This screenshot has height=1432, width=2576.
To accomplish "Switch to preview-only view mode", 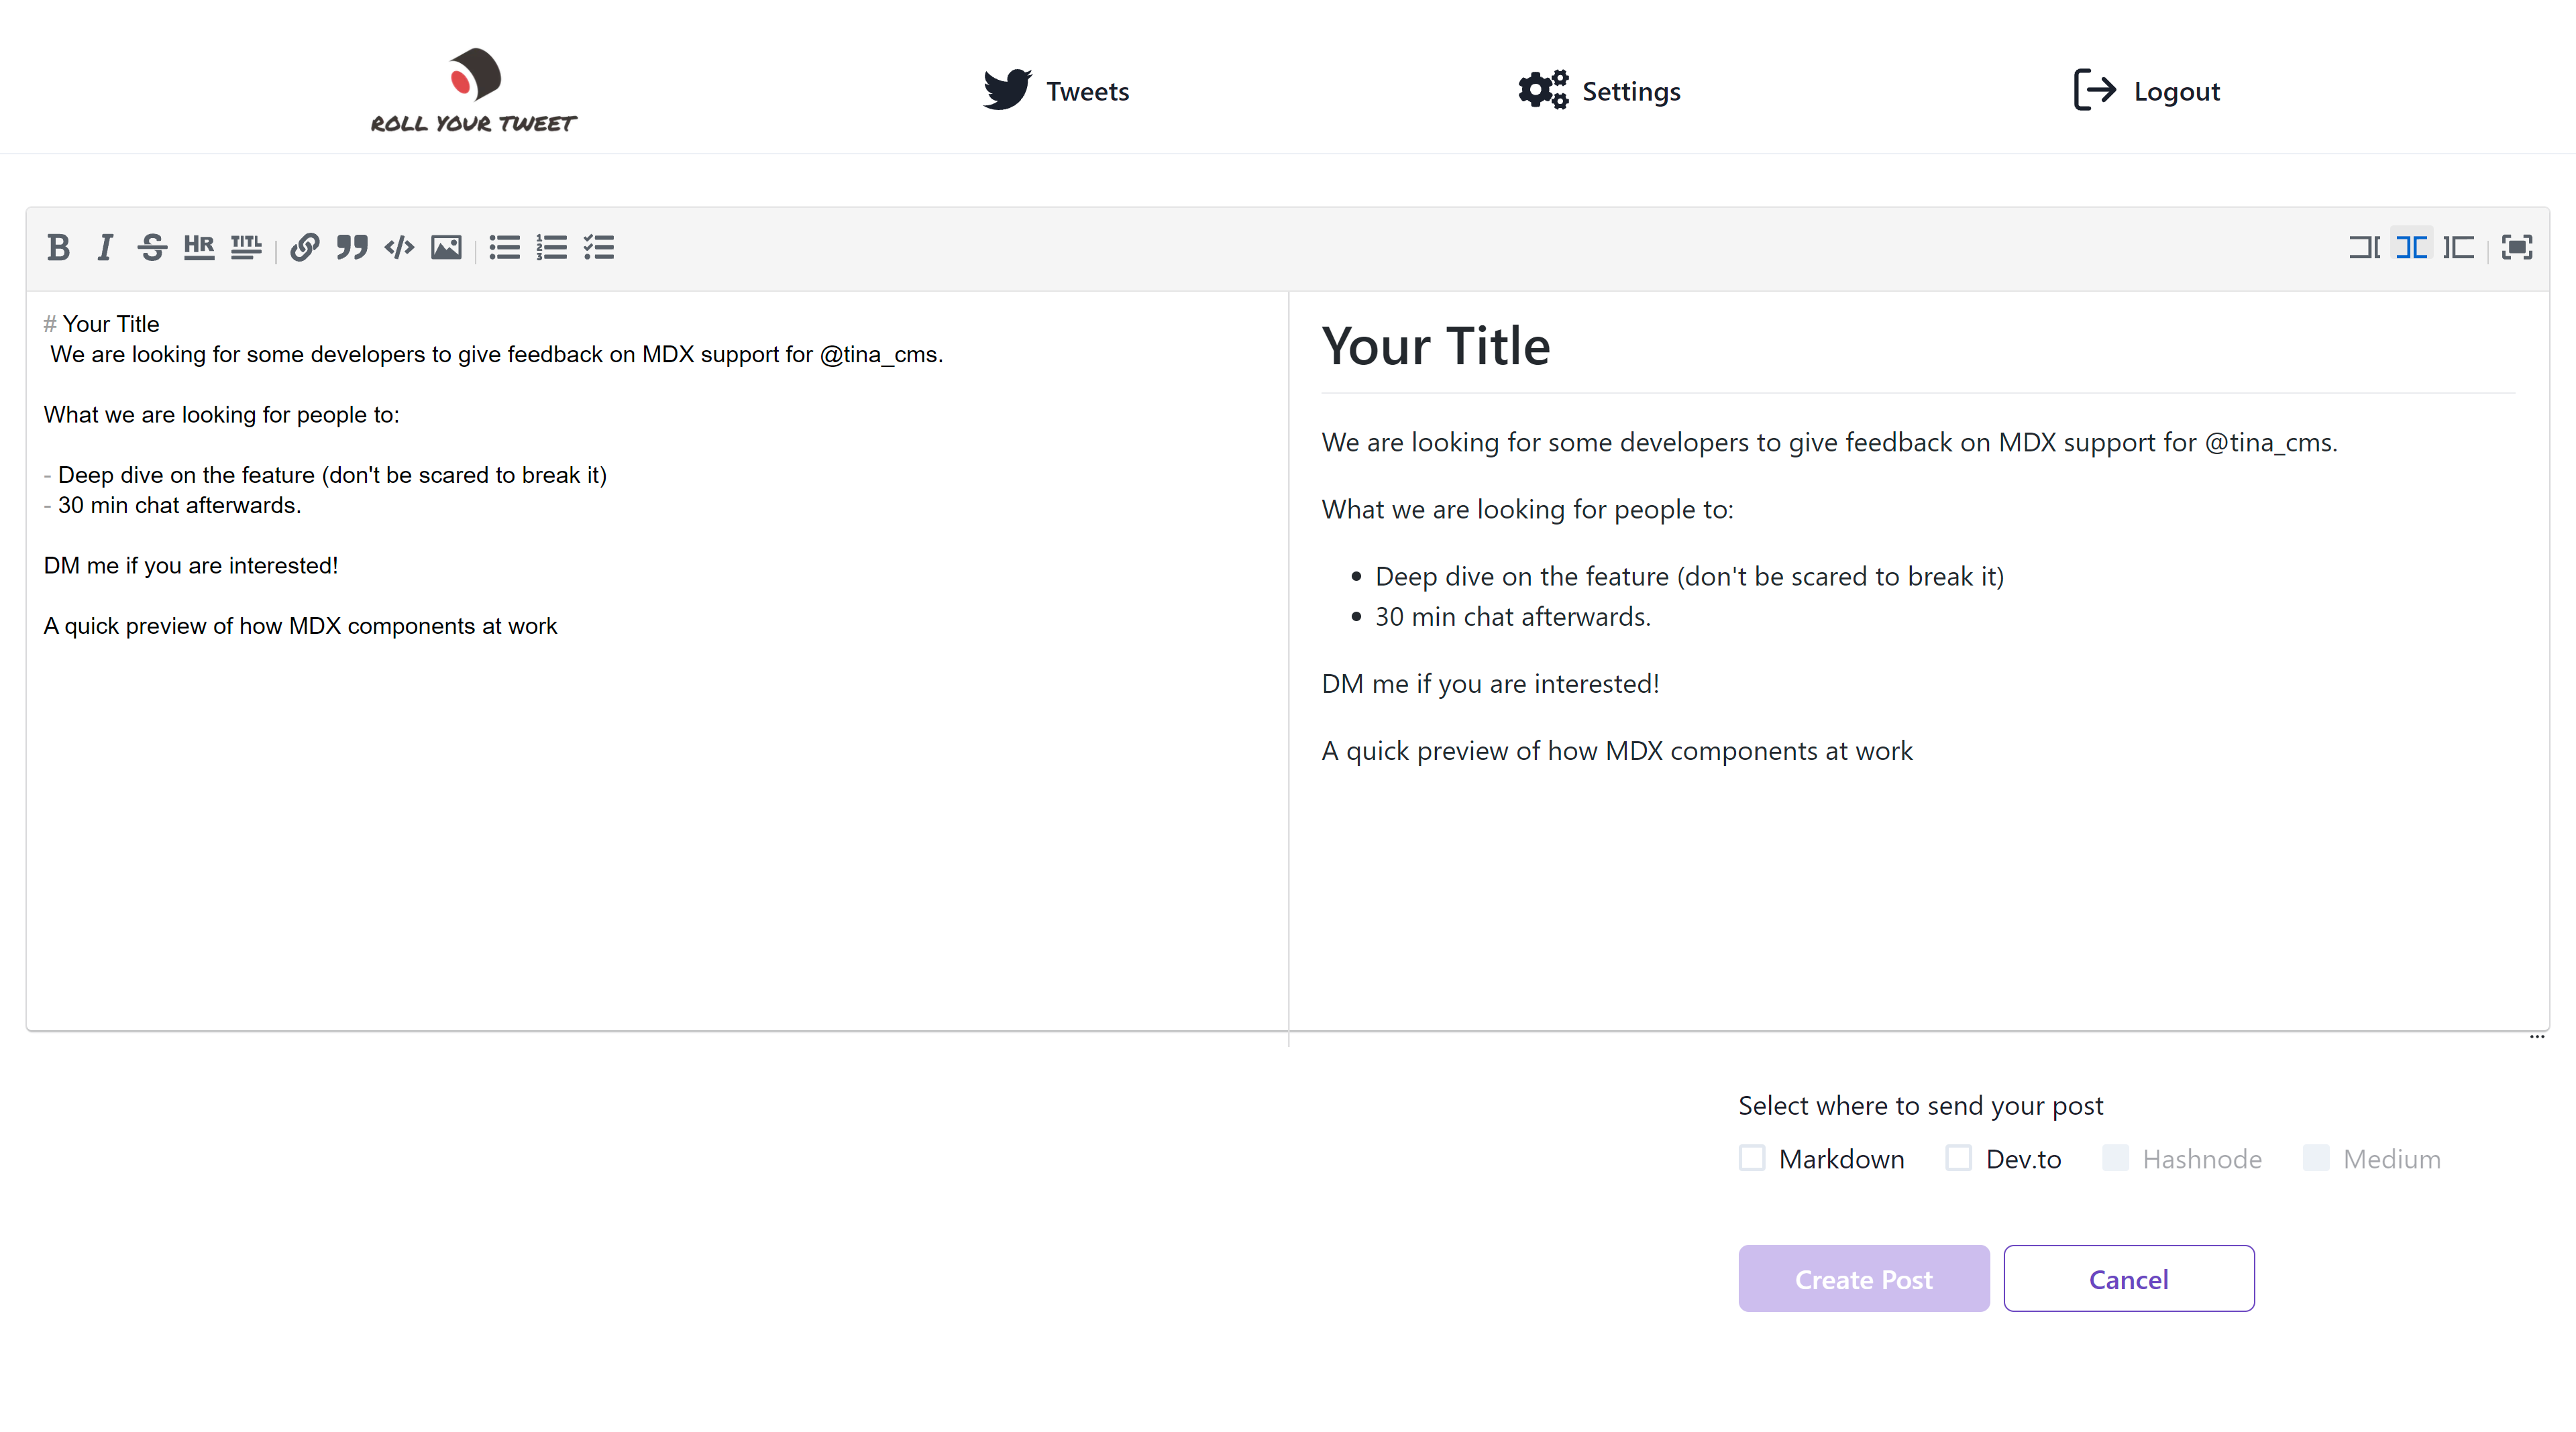I will (x=2458, y=247).
